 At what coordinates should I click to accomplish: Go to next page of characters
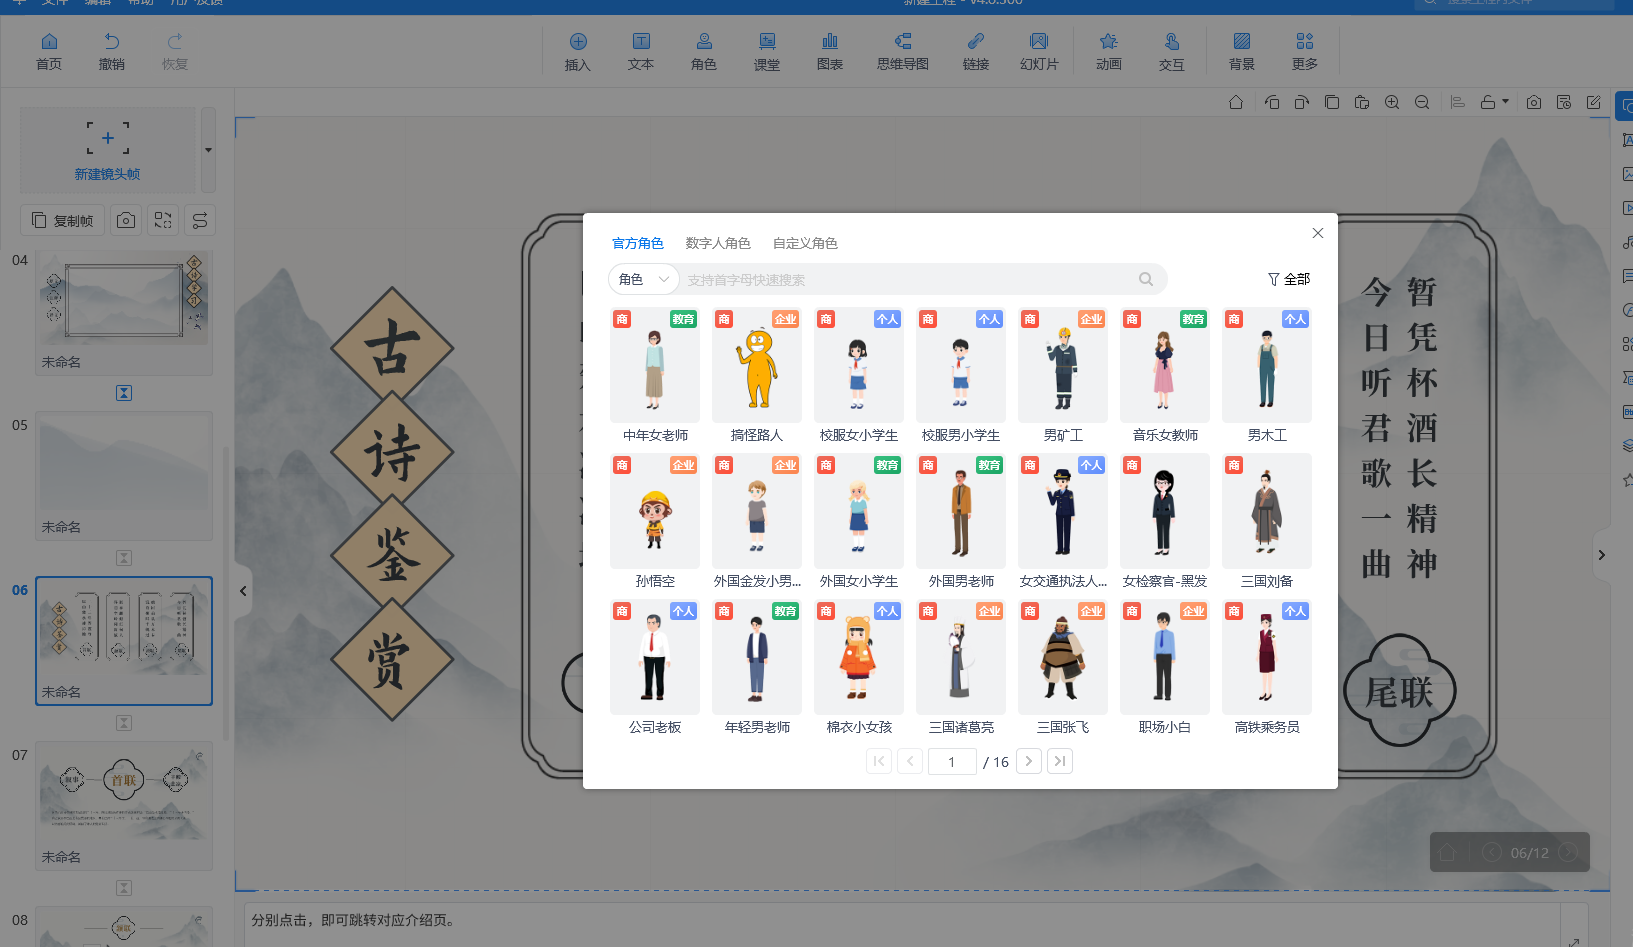point(1029,761)
